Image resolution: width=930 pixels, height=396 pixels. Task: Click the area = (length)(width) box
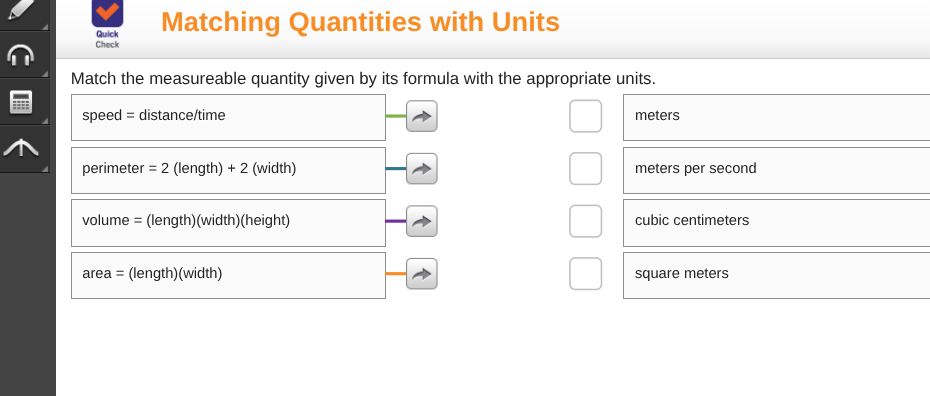click(x=228, y=275)
